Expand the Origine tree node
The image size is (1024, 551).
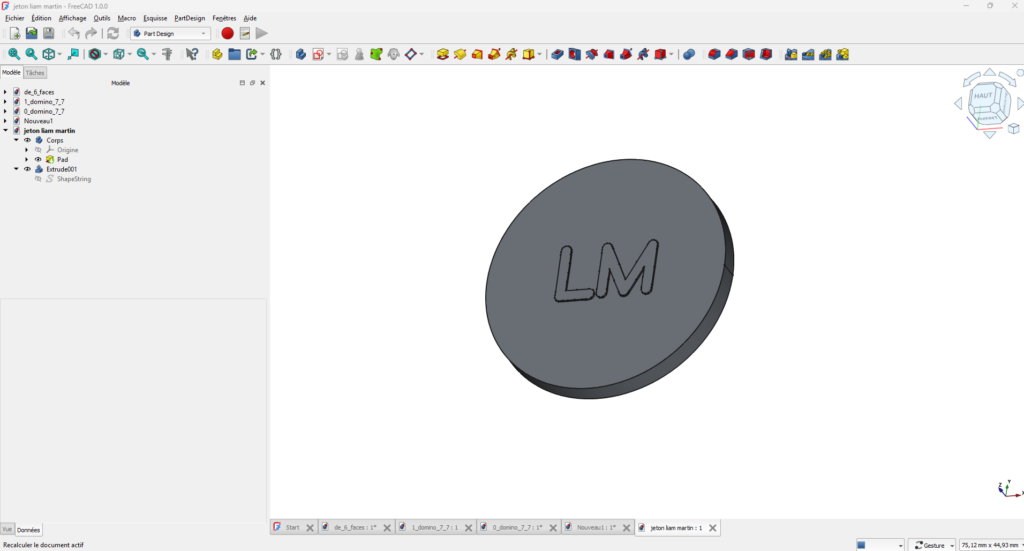click(27, 150)
